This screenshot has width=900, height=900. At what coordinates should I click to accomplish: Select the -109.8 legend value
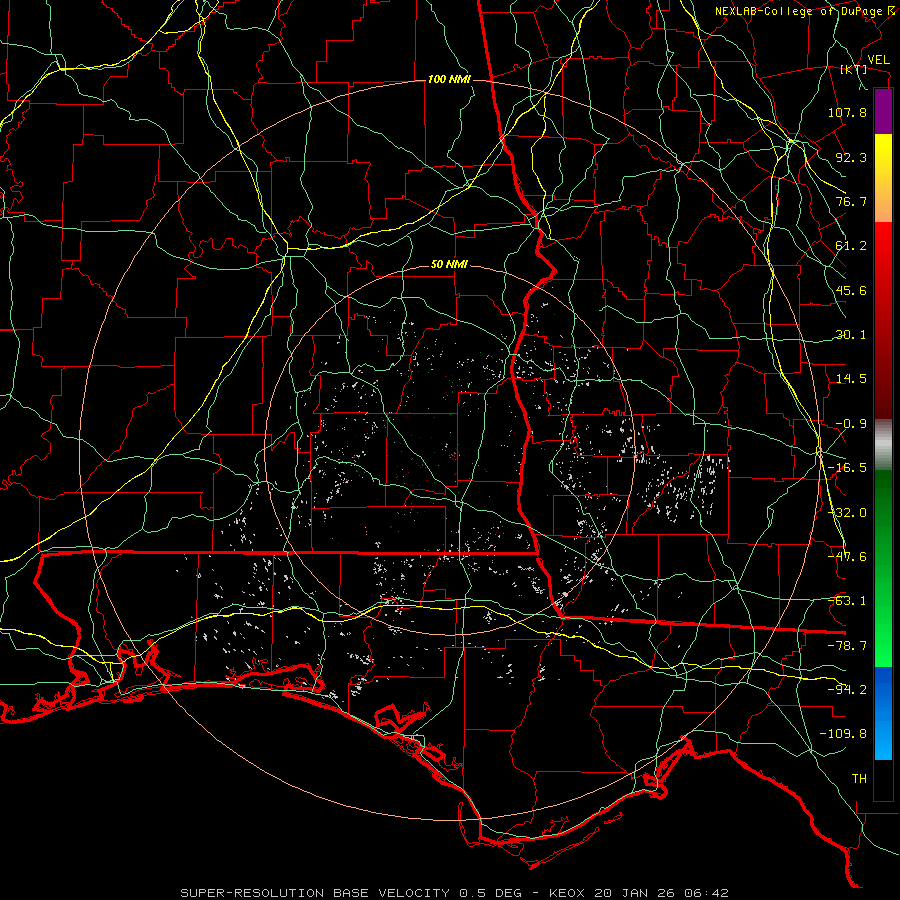click(x=843, y=734)
